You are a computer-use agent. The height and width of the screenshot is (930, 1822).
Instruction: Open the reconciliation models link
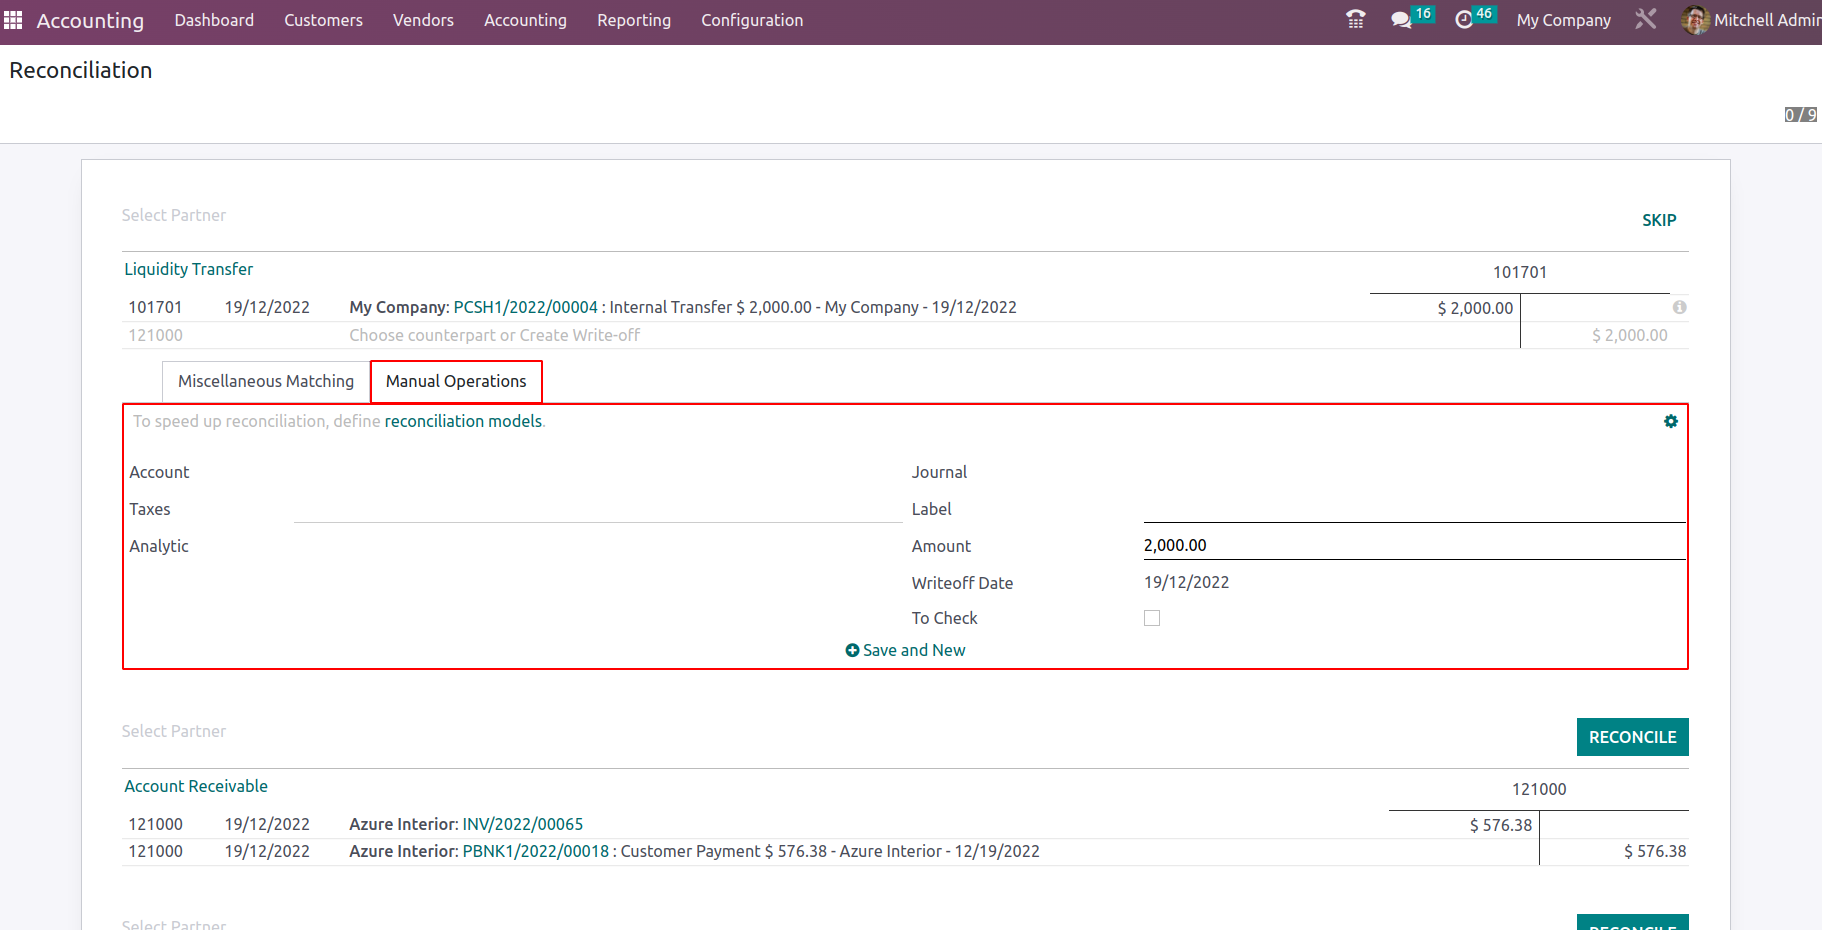(x=463, y=421)
